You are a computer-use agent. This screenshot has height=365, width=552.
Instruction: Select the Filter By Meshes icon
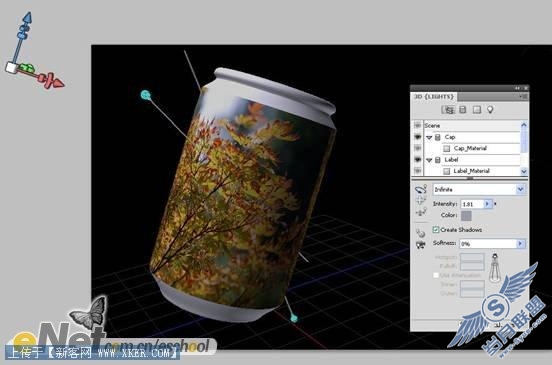(x=463, y=110)
